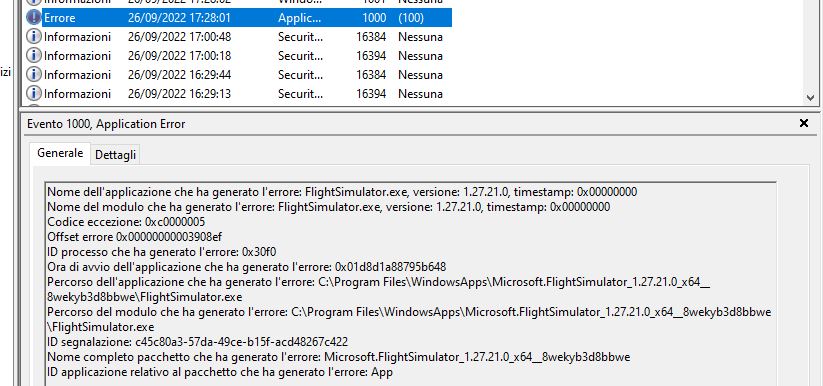Select the Errore 17:28:01 event row
Viewport: 823px width, 386px height.
(x=239, y=18)
